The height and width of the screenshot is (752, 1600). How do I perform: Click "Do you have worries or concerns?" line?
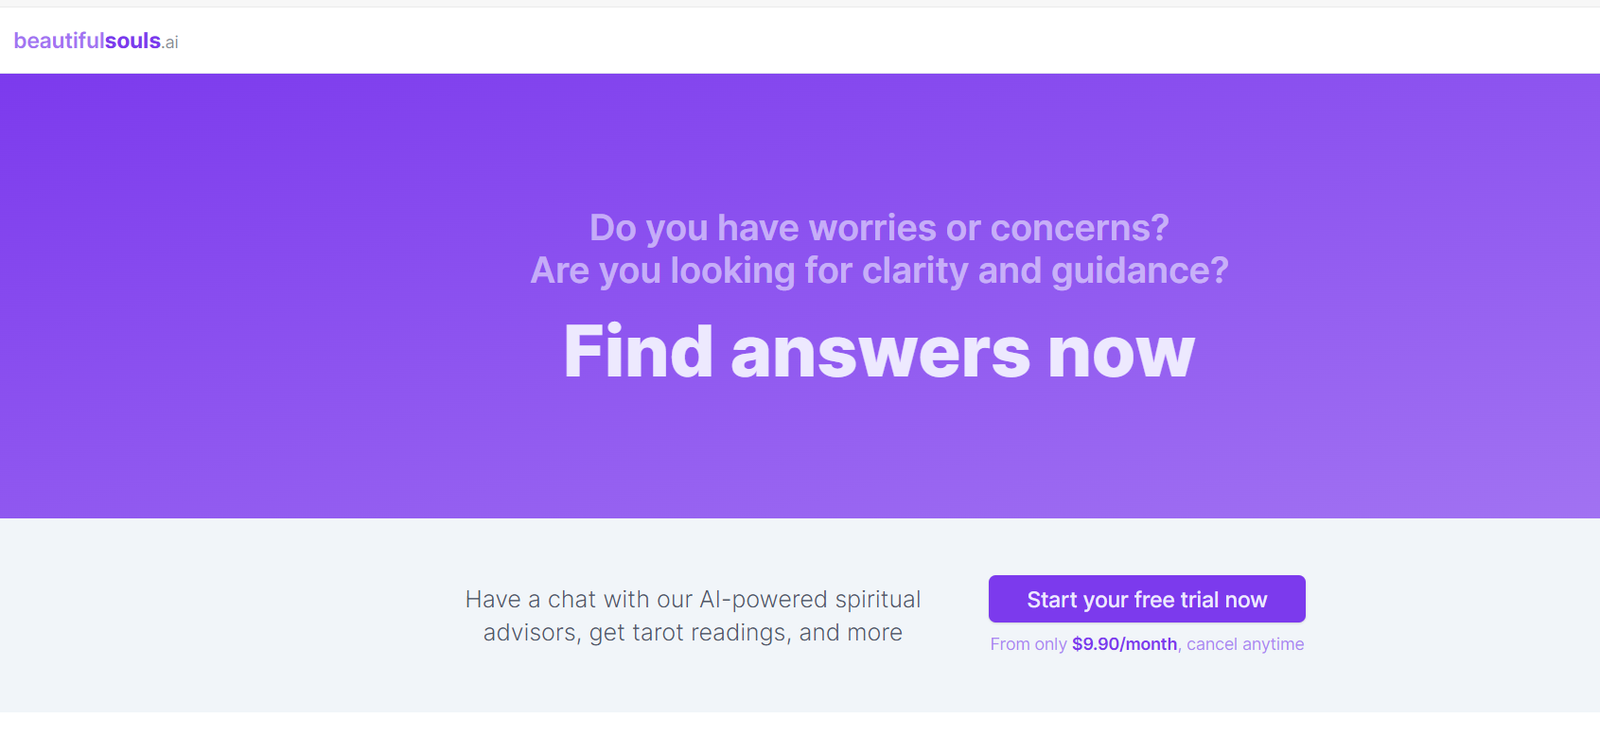[879, 228]
